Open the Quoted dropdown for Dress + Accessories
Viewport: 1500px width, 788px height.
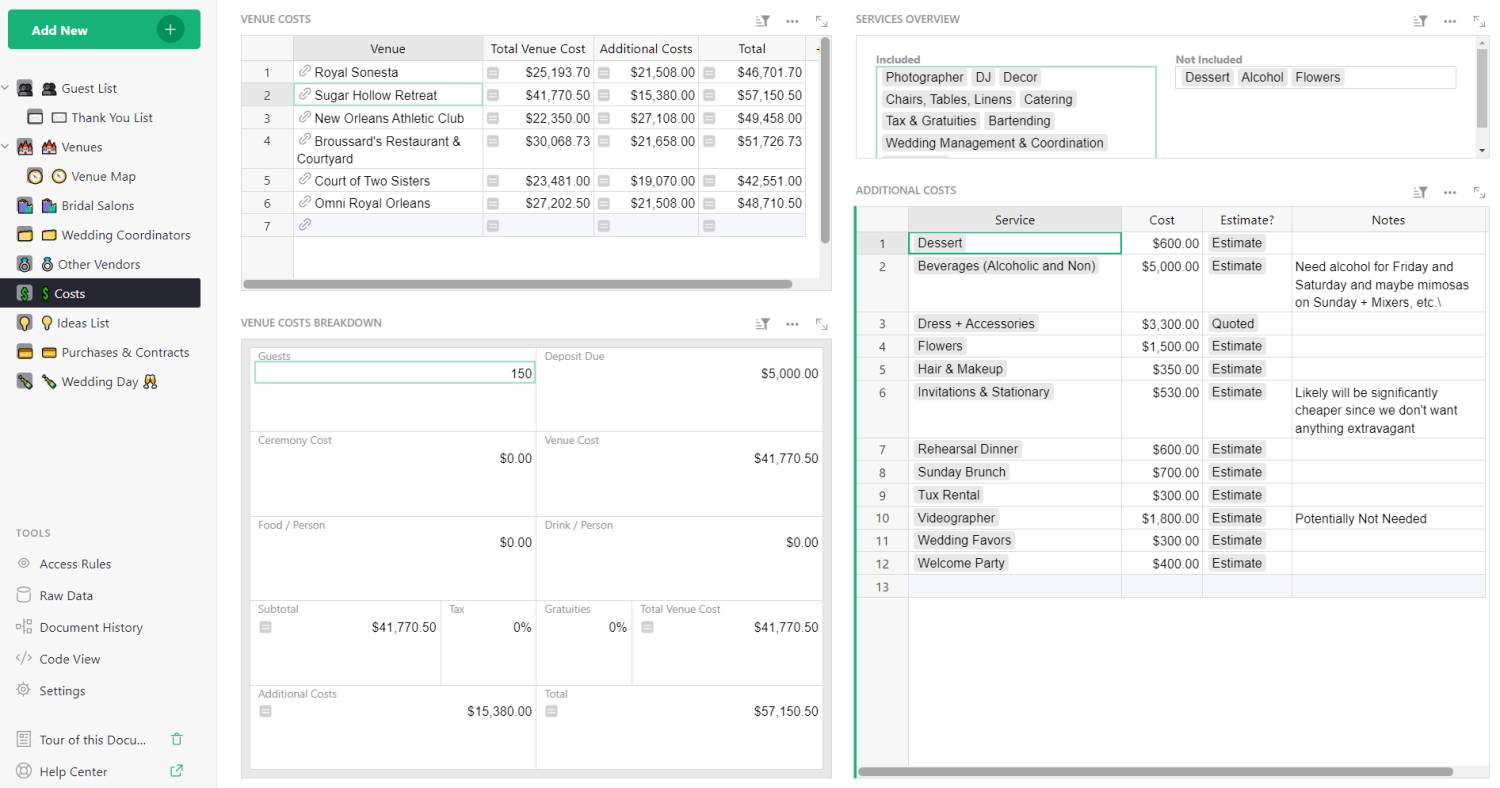tap(1247, 324)
